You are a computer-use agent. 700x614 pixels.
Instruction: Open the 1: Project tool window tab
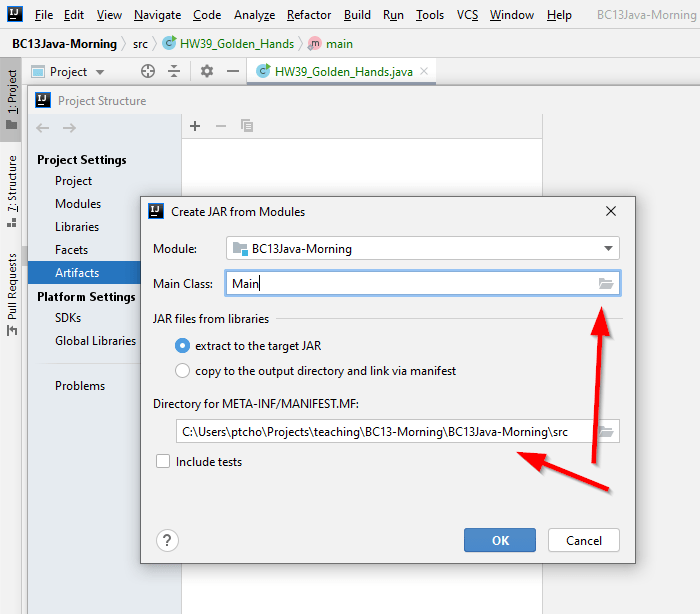(x=11, y=99)
